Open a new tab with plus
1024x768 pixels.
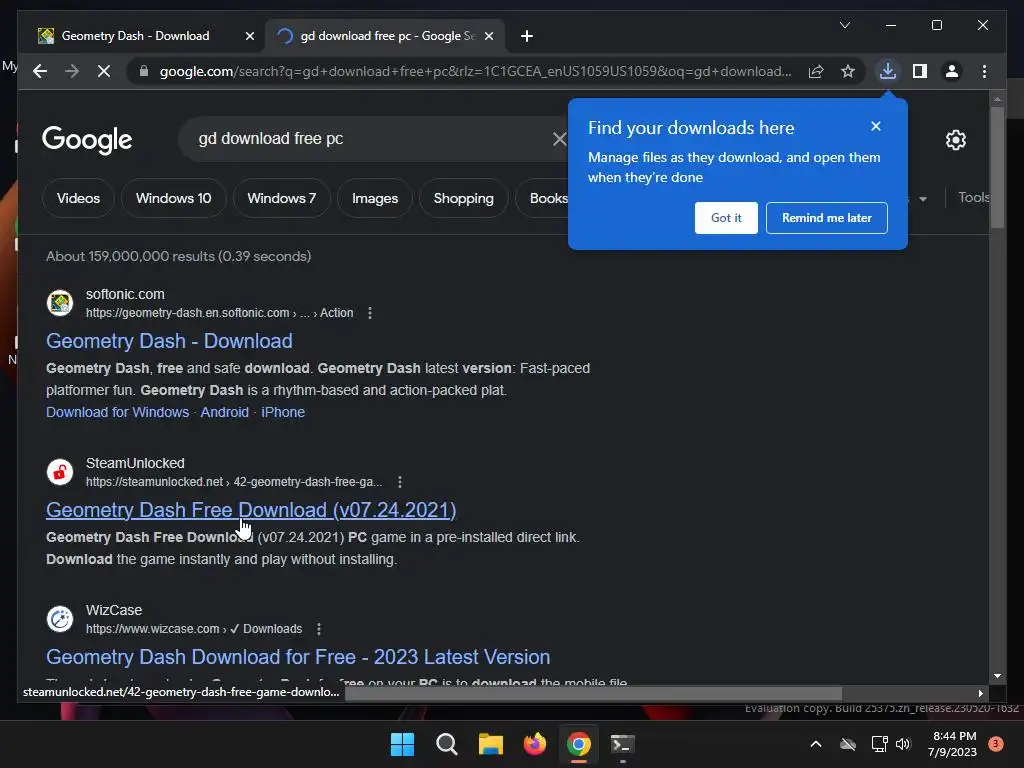tap(526, 36)
